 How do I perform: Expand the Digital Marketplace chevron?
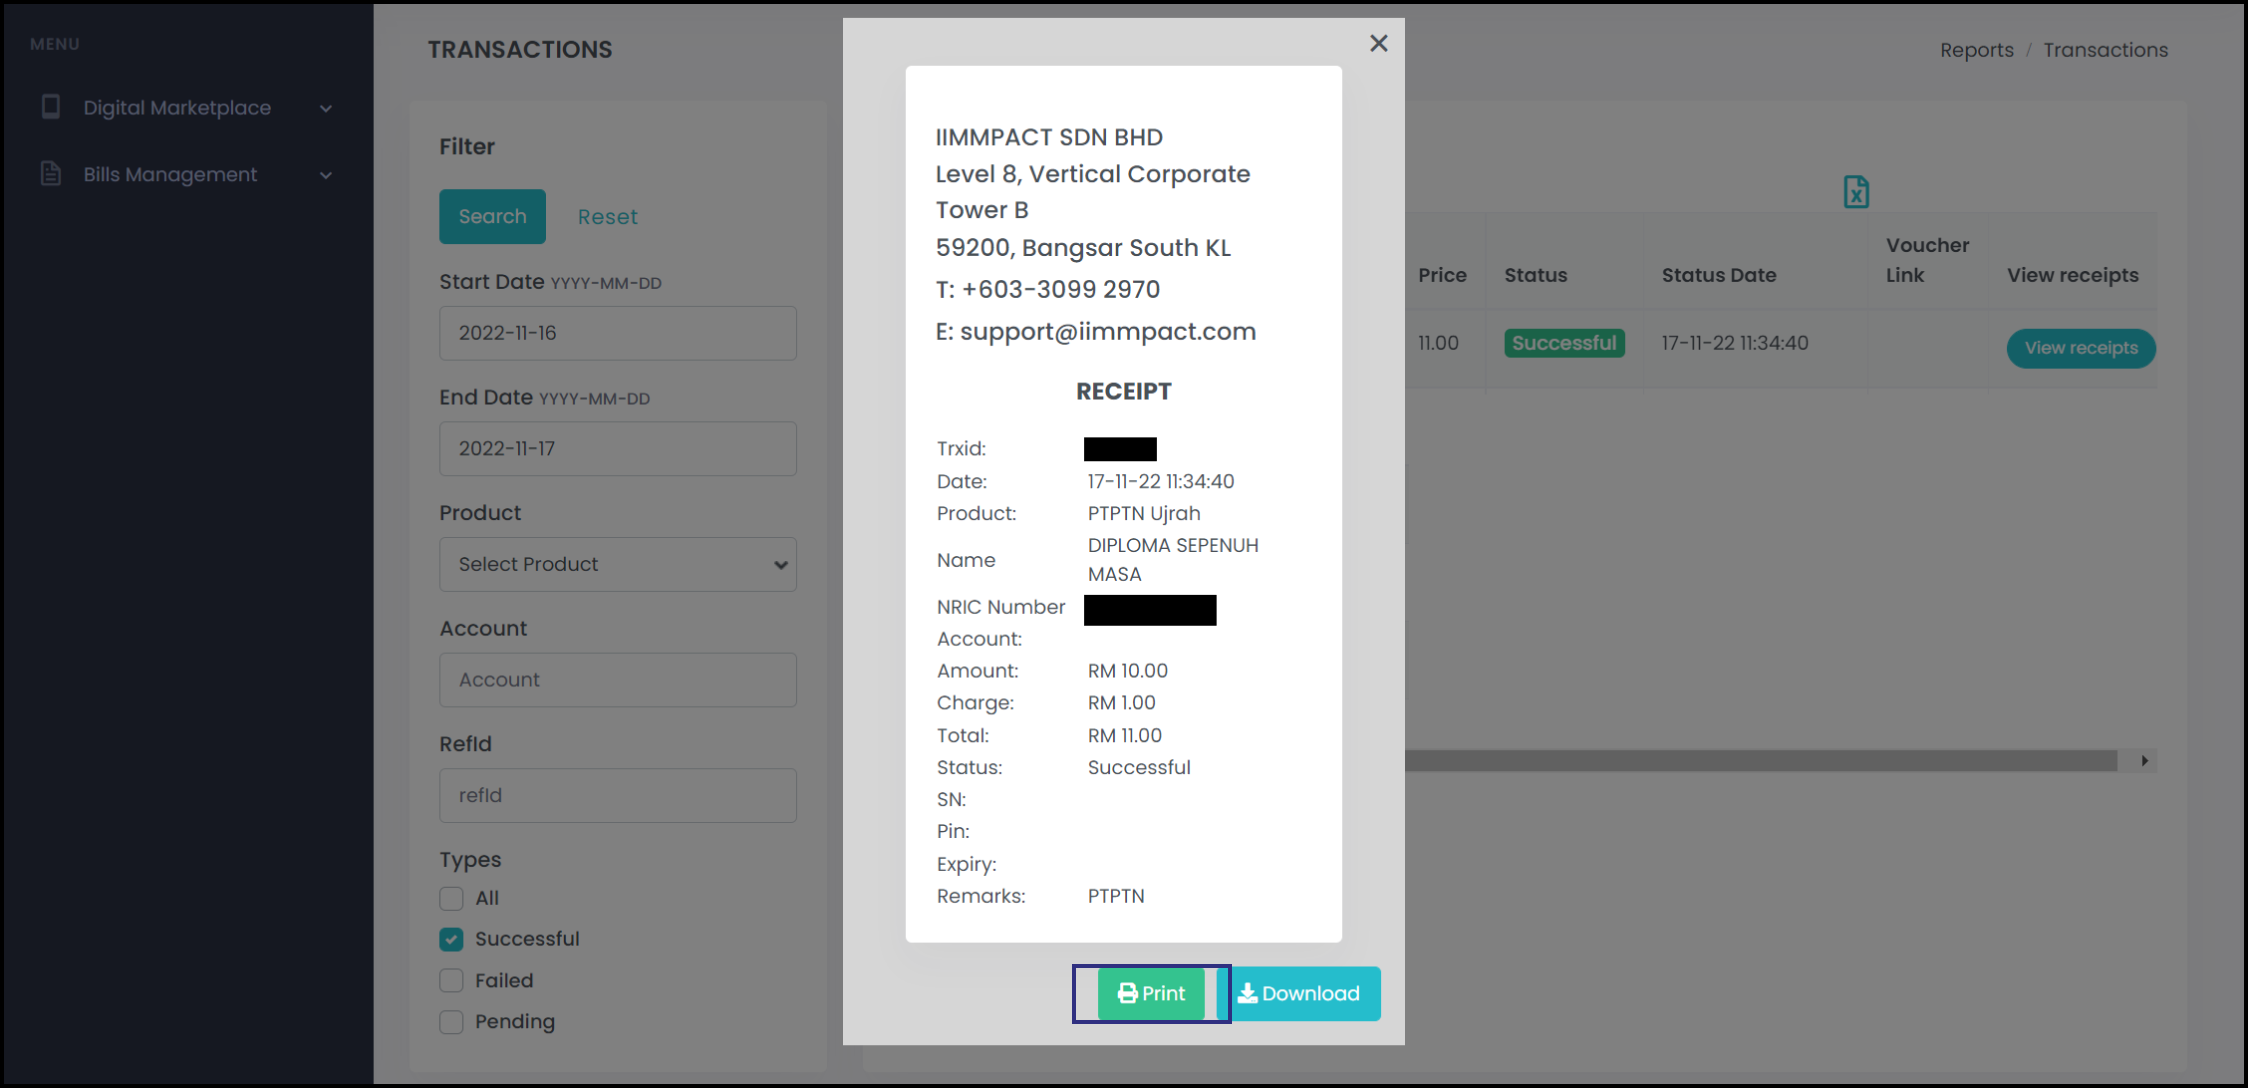tap(325, 108)
